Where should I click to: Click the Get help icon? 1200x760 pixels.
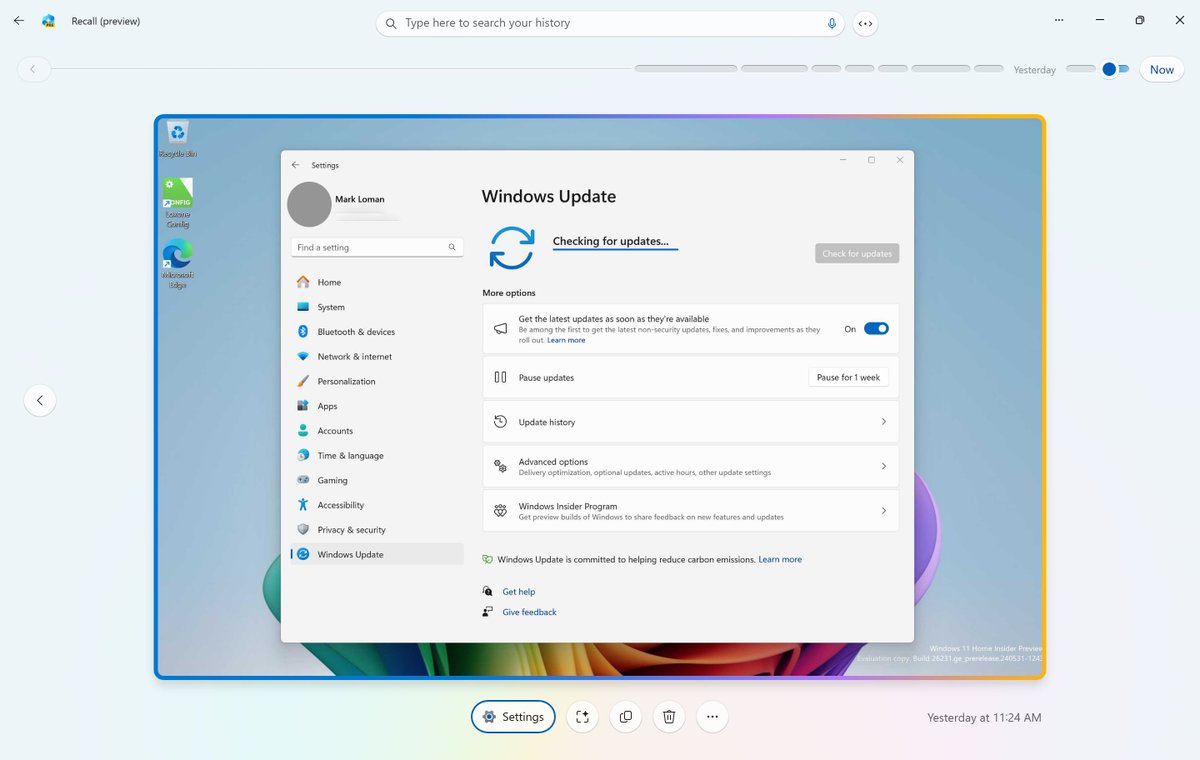[x=487, y=591]
